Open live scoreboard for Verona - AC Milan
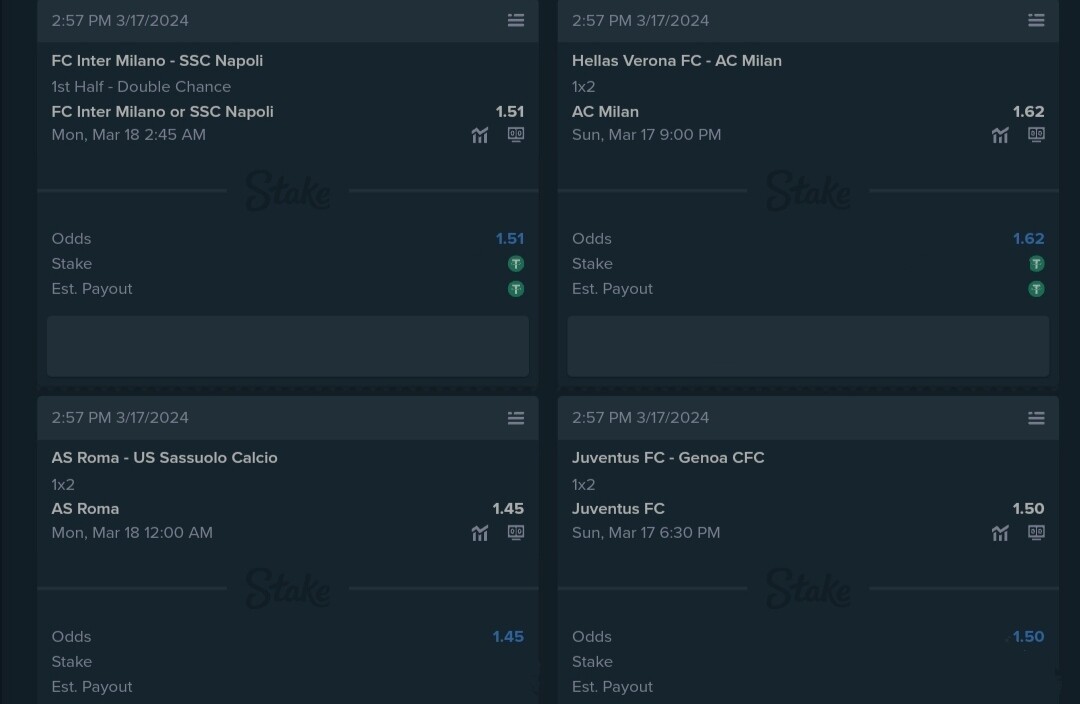This screenshot has height=704, width=1080. 1036,134
